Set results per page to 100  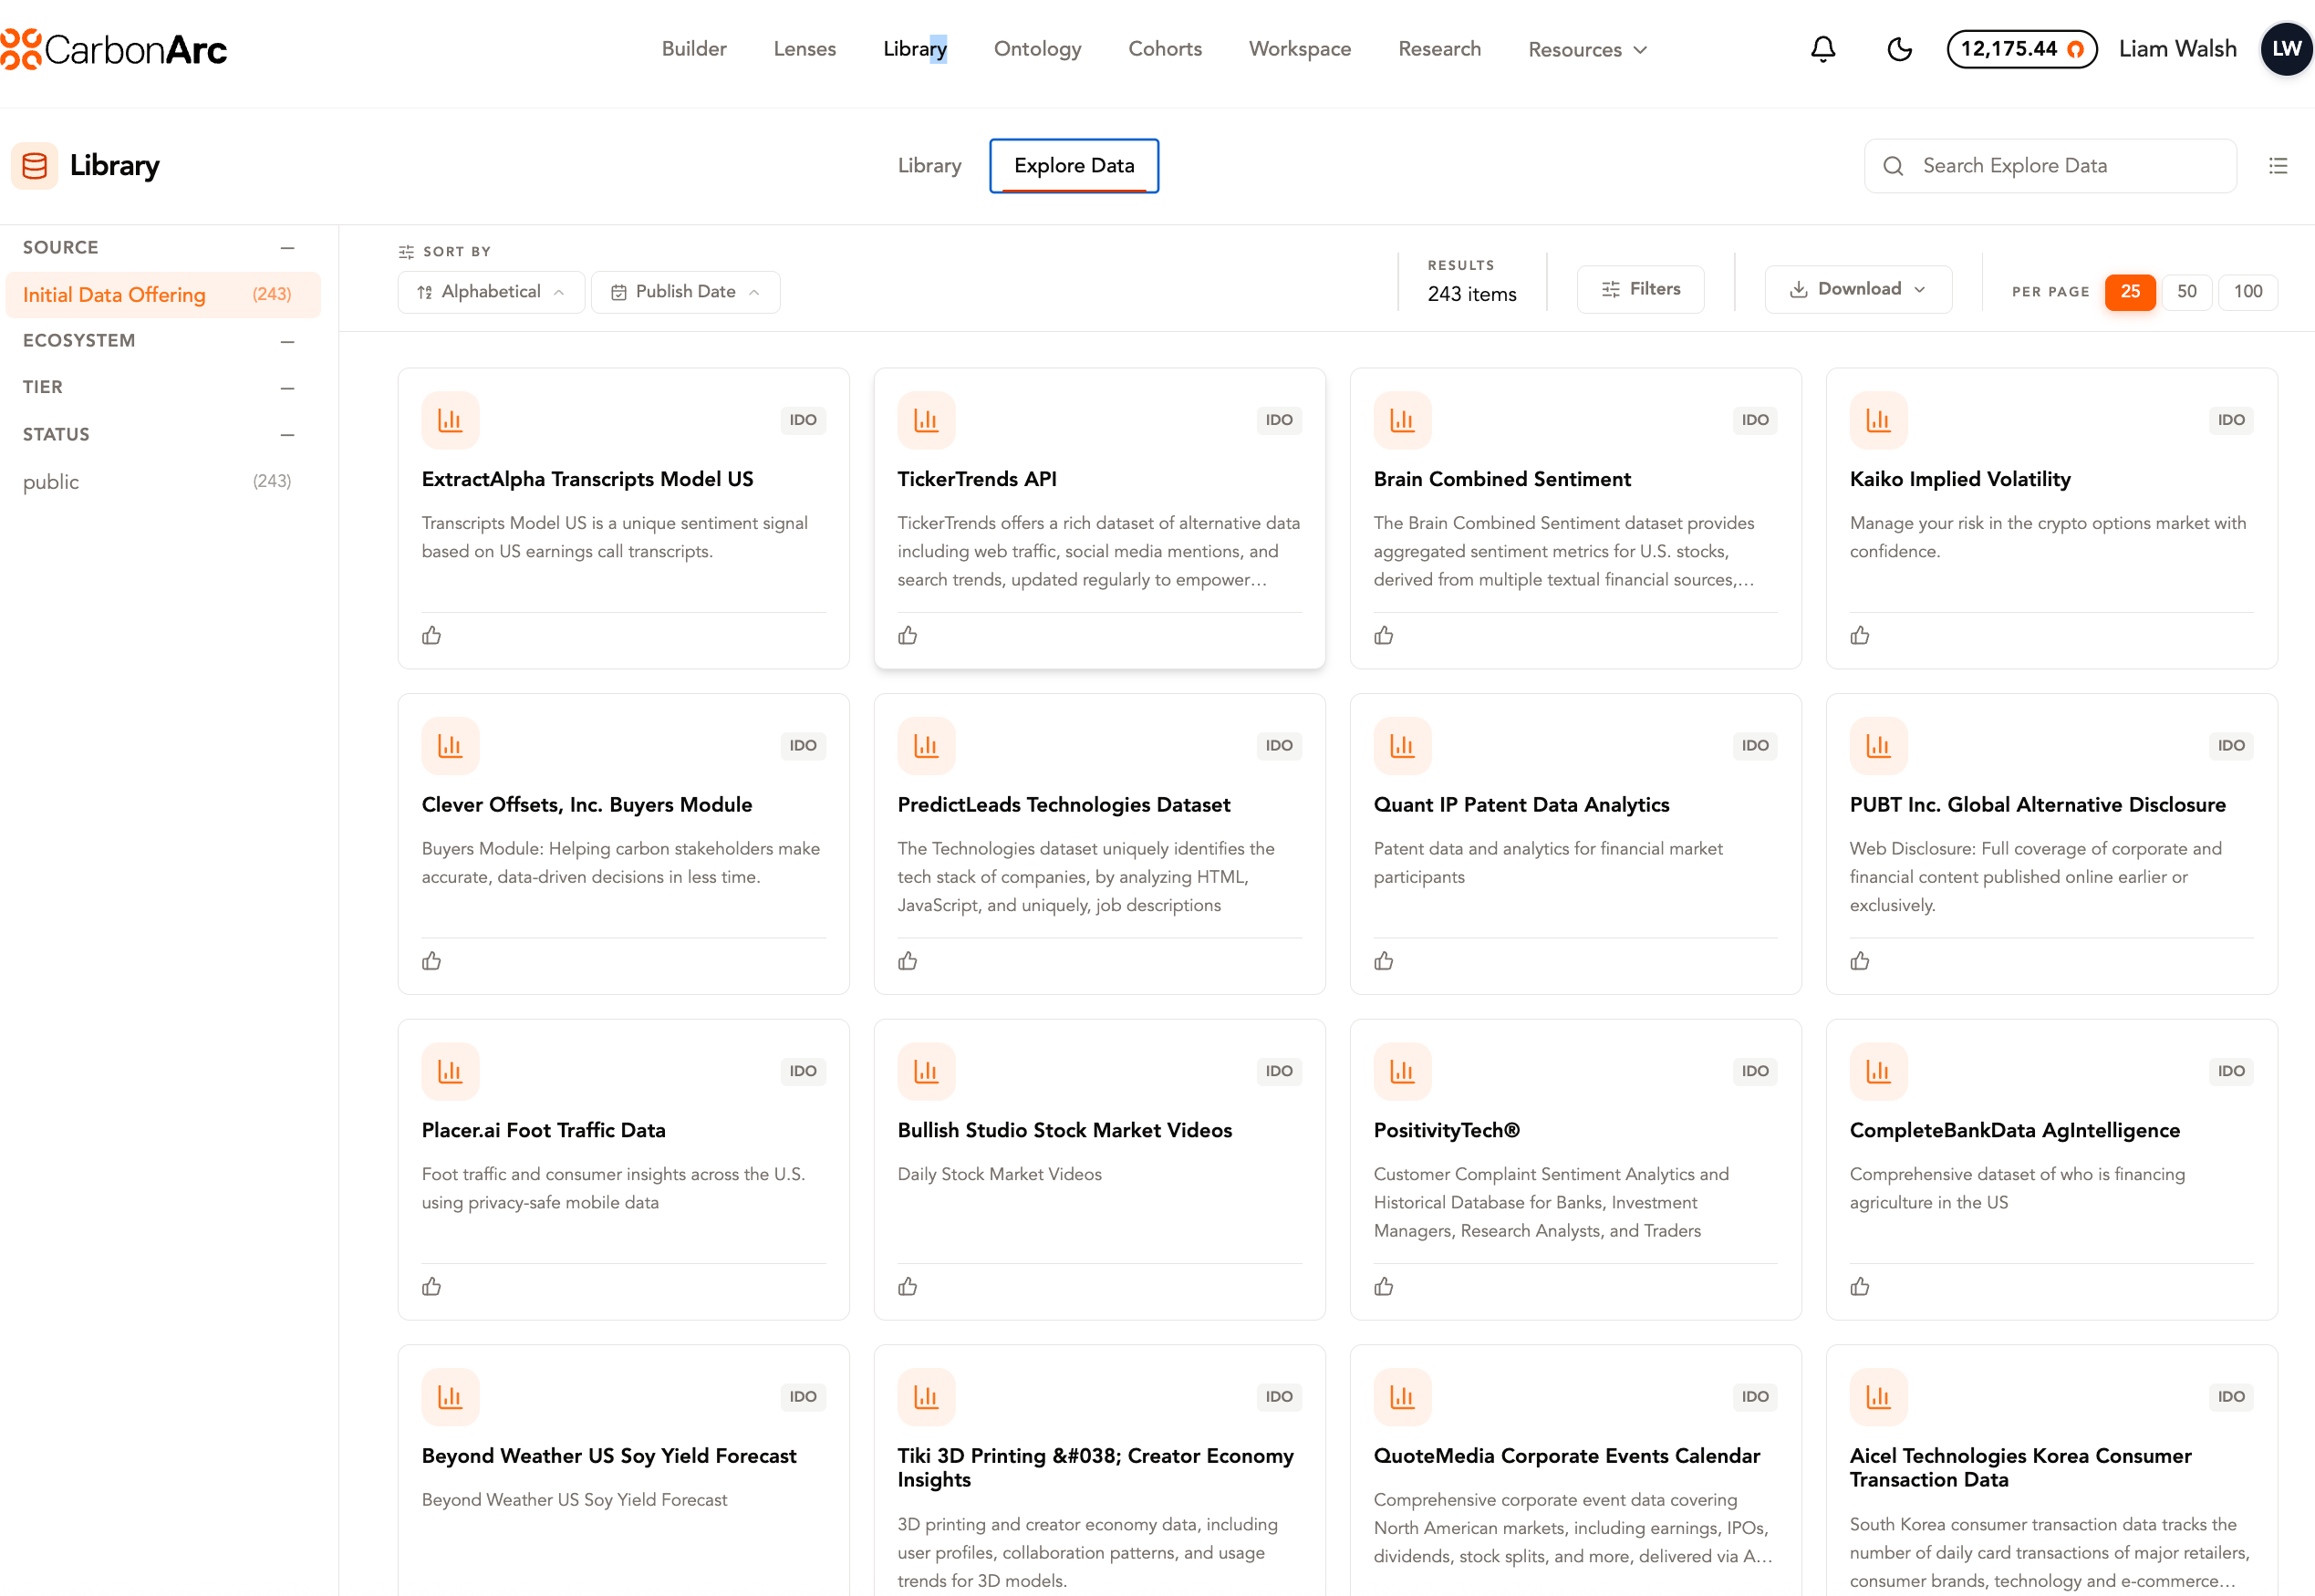pos(2248,292)
